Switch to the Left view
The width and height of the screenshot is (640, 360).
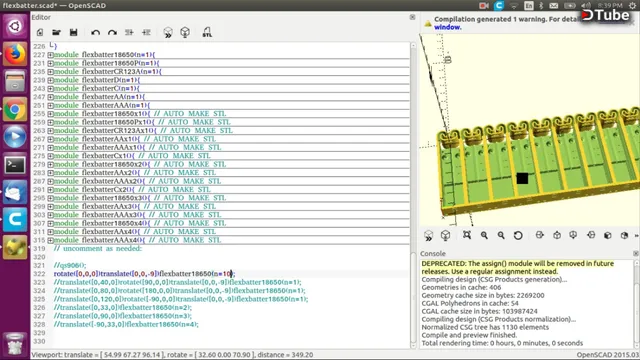coord(591,235)
